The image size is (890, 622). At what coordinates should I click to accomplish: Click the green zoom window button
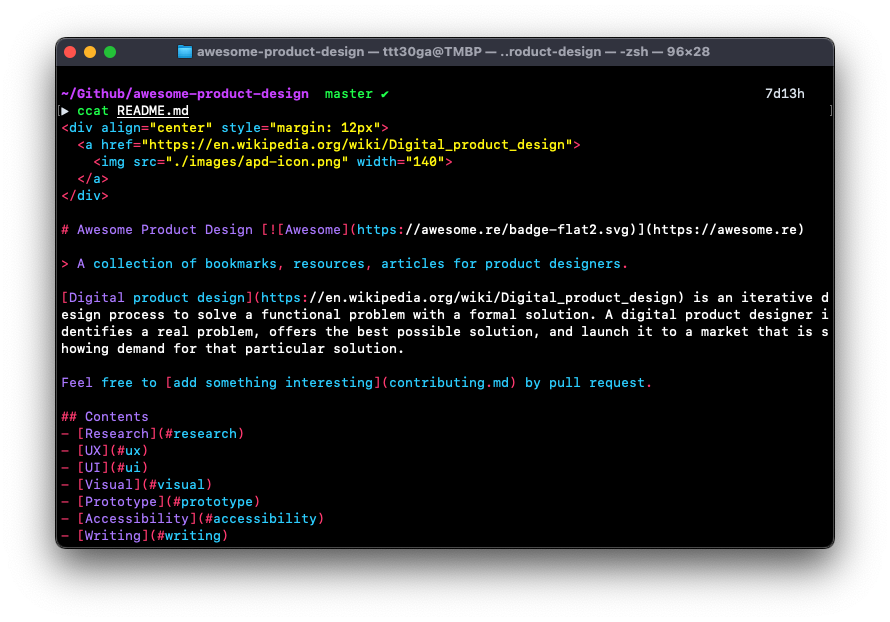click(110, 52)
